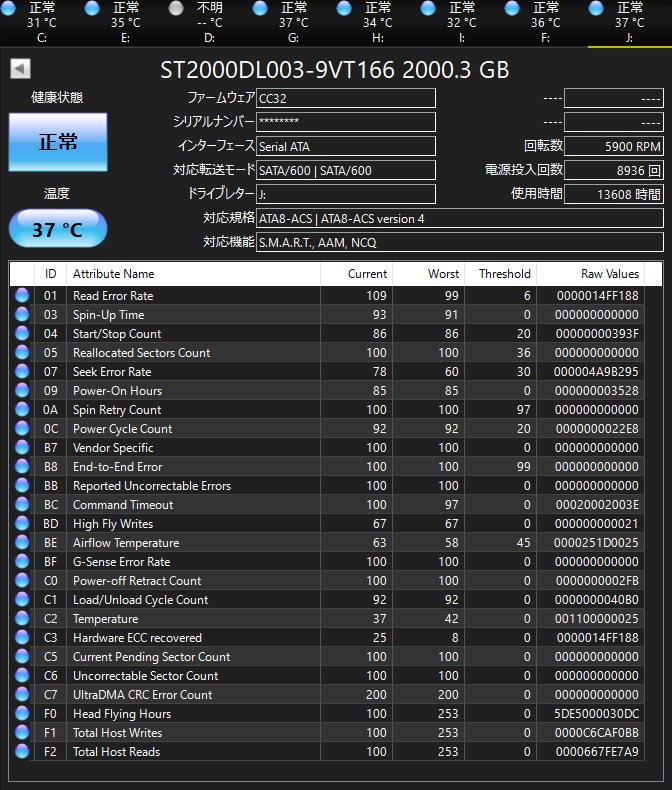Click the status orb beside Reallocated Sectors Count
Screen dimensions: 672x790
point(22,353)
